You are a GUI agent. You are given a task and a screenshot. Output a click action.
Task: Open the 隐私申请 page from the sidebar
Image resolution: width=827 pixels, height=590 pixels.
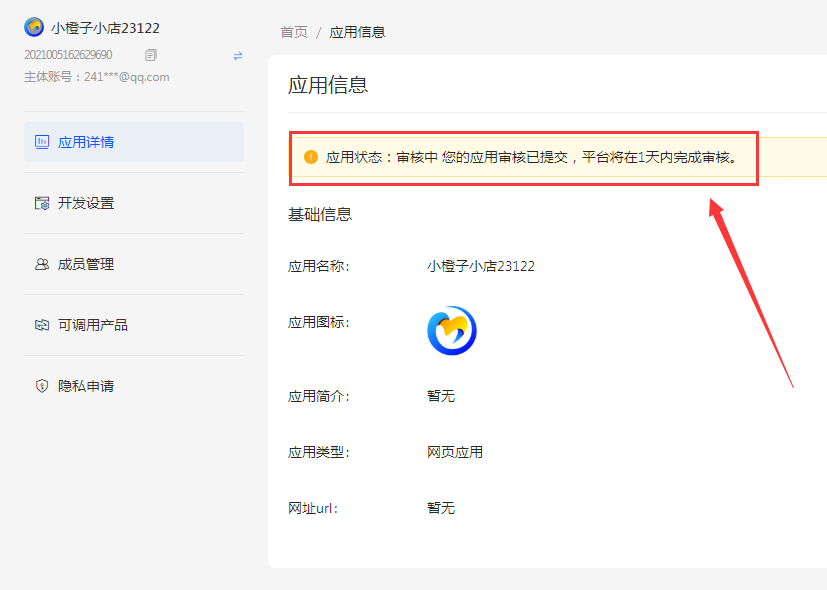[x=85, y=385]
